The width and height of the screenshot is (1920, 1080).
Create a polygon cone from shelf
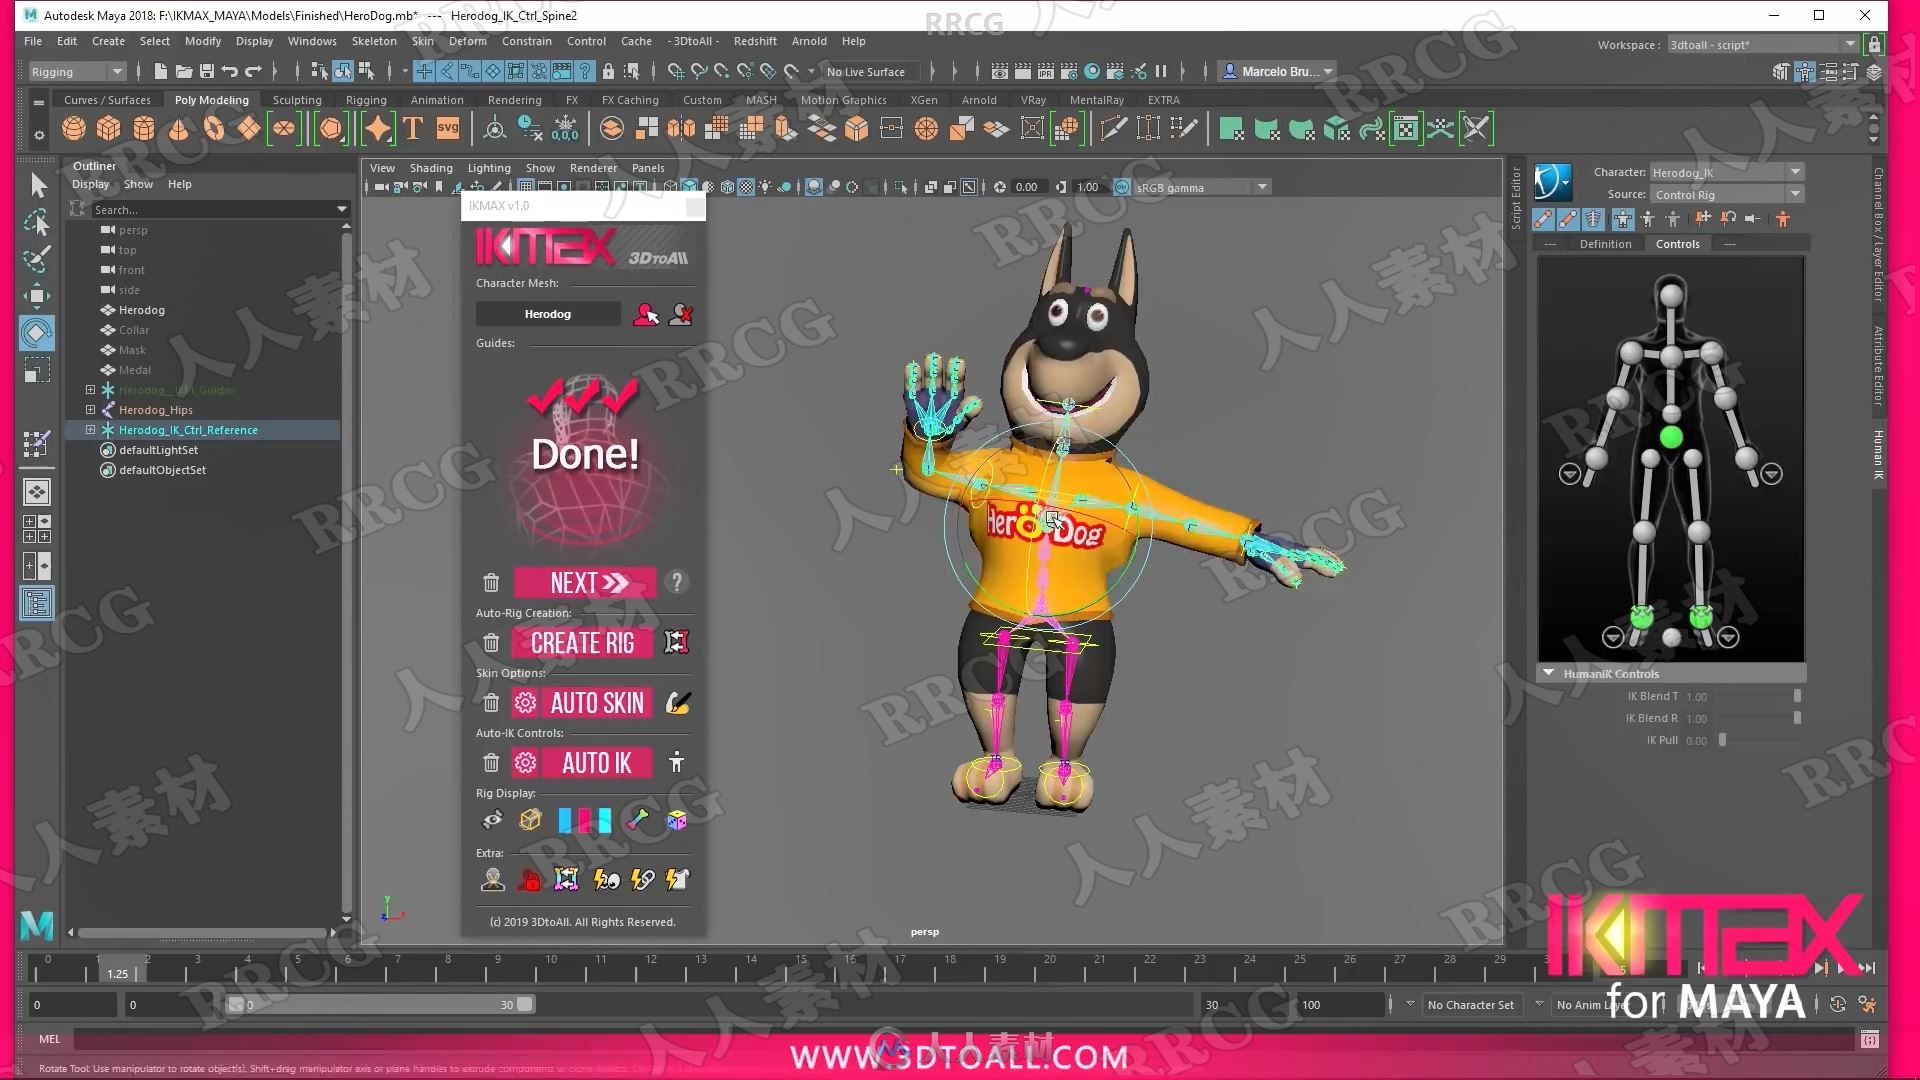[x=178, y=128]
